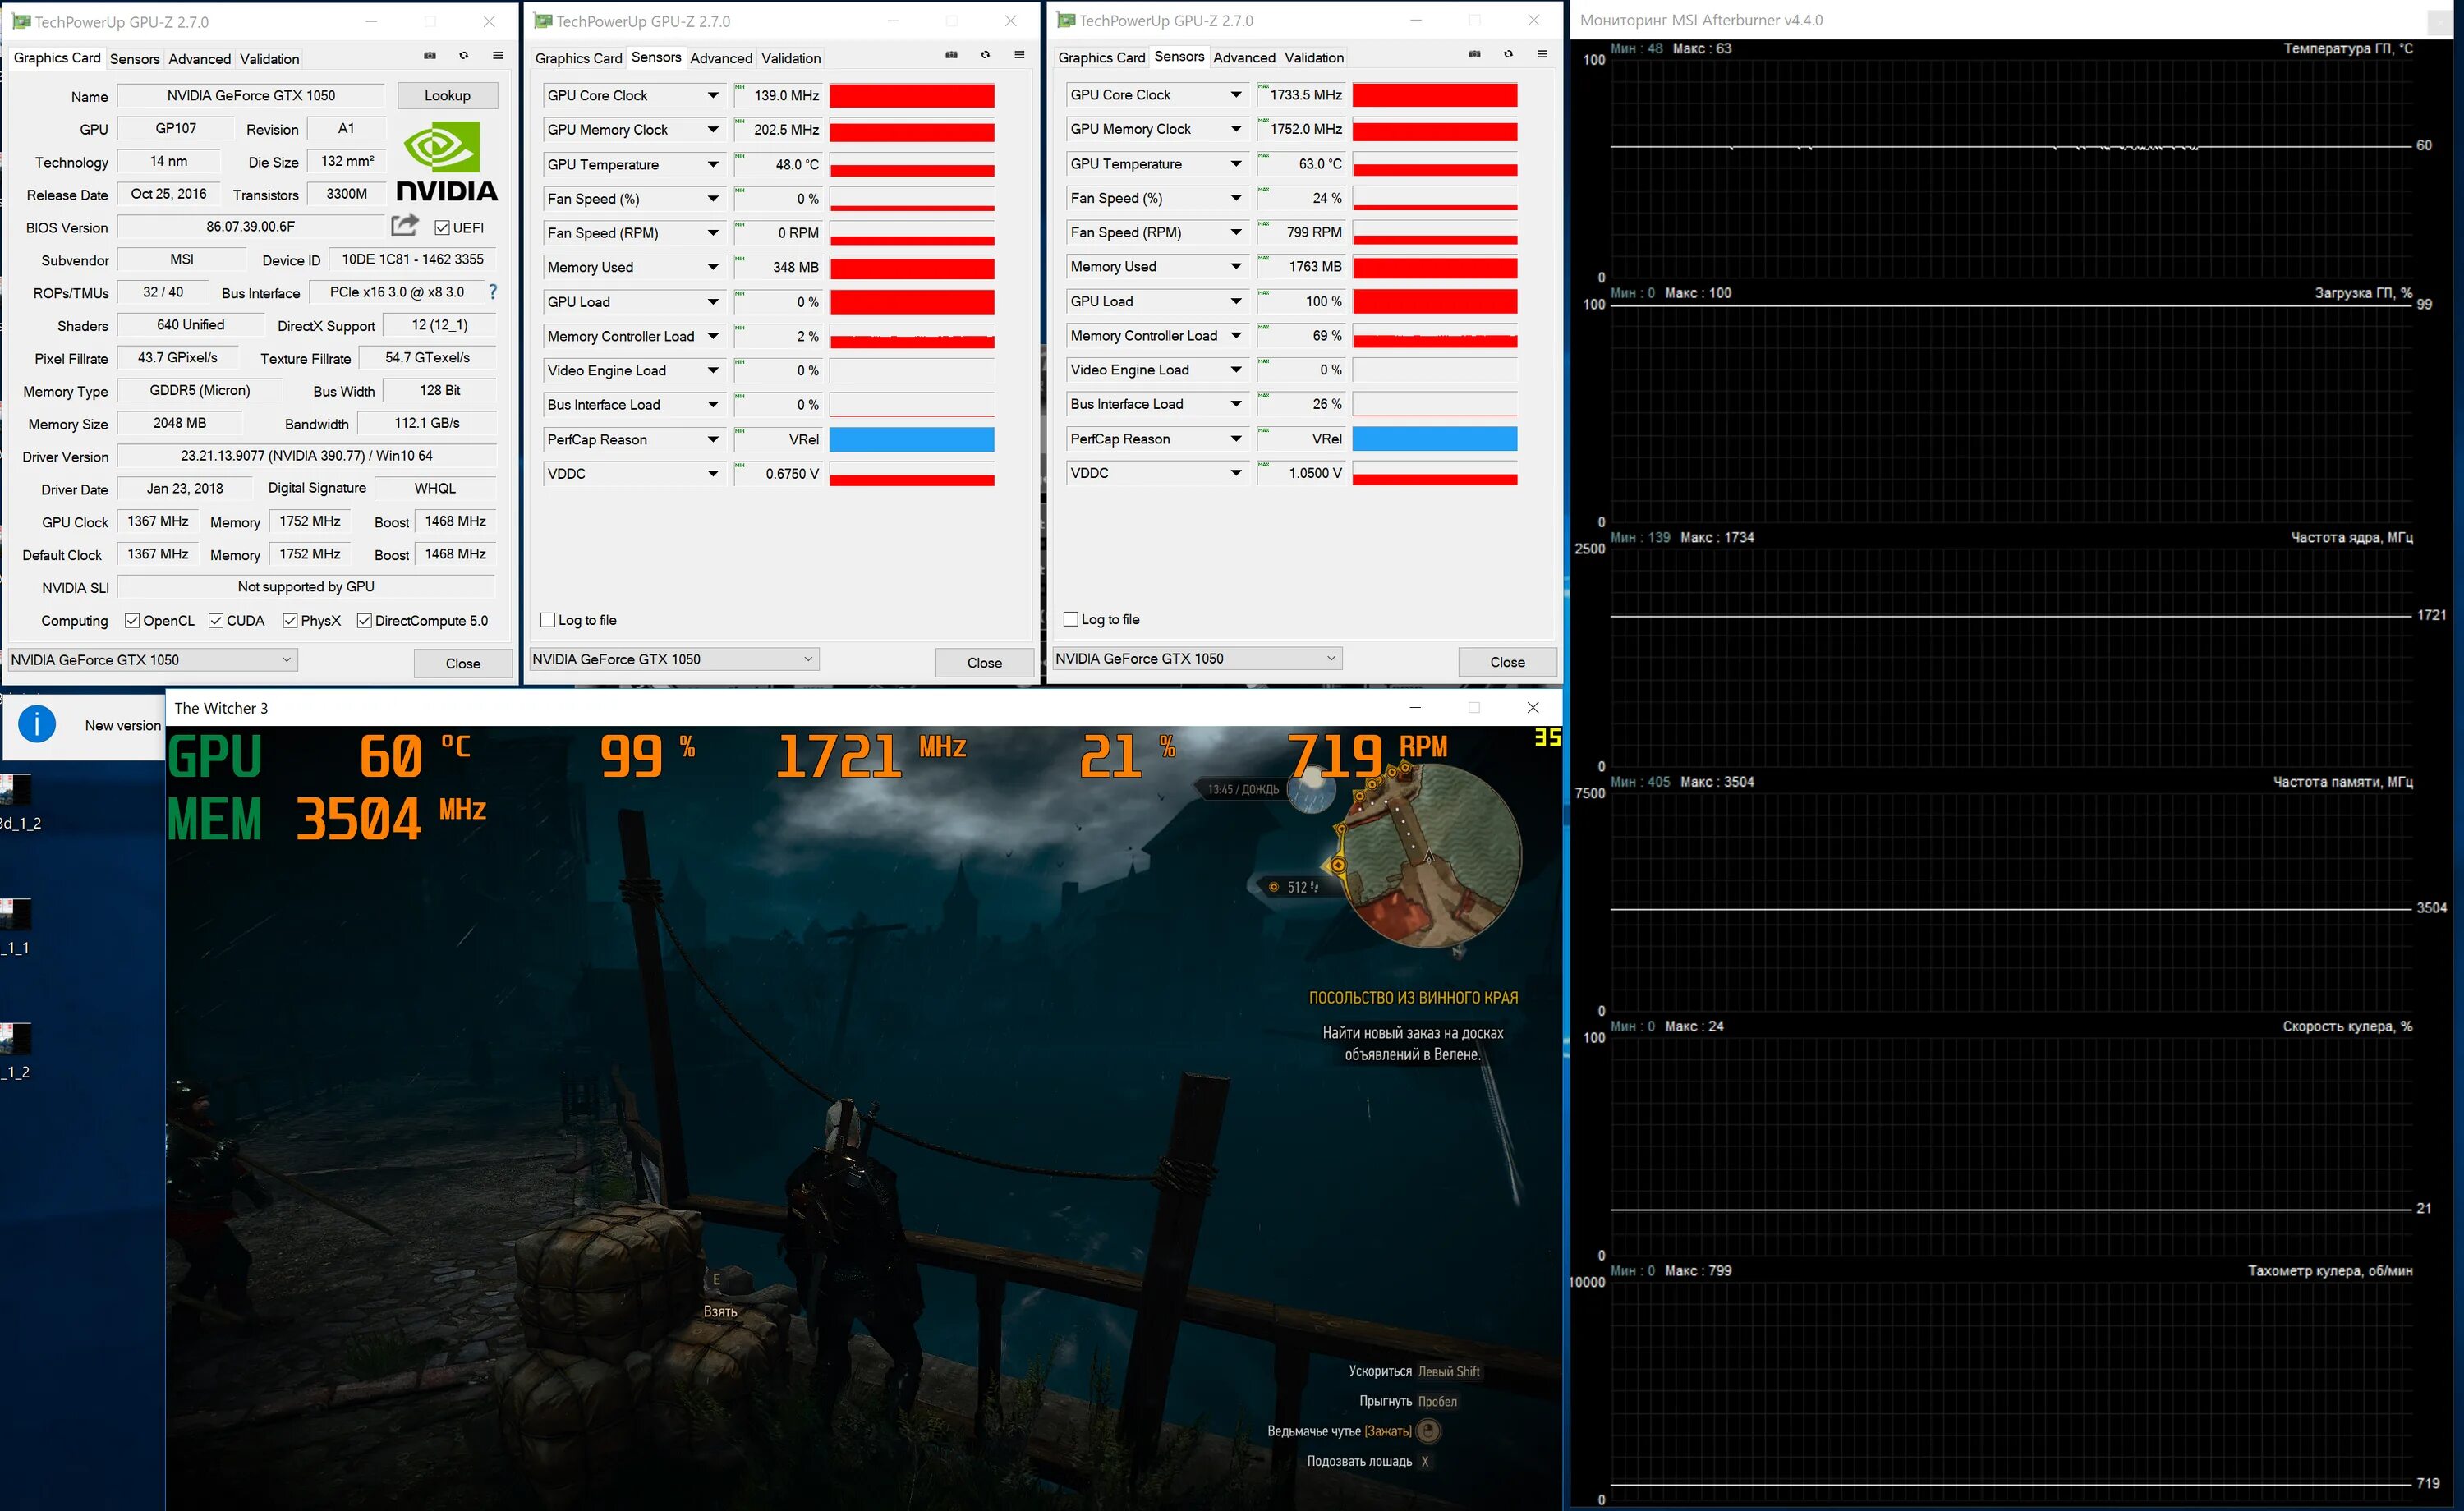Click GPU temperature graph in Afterburner monitor
2464x1511 pixels.
pyautogui.click(x=2010, y=168)
